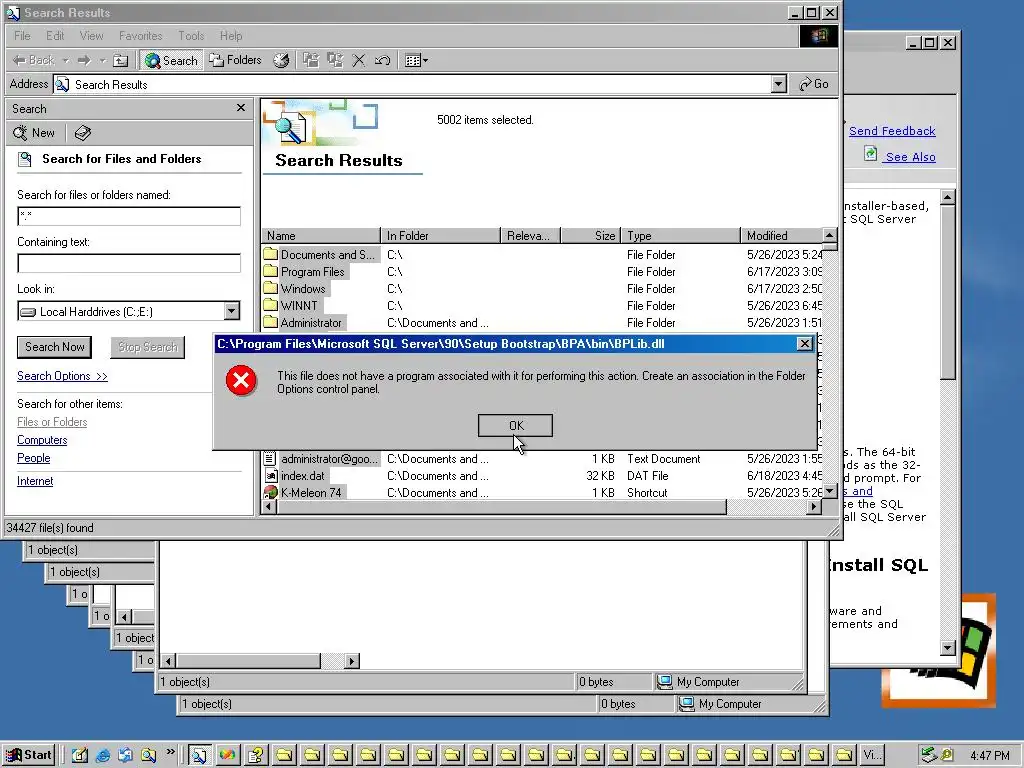
Task: Click the Start button
Action: tap(29, 755)
